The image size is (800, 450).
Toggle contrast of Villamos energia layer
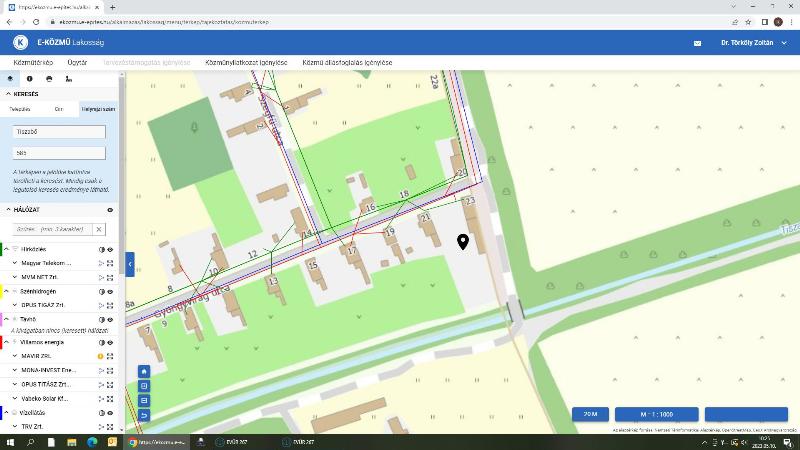click(x=101, y=343)
